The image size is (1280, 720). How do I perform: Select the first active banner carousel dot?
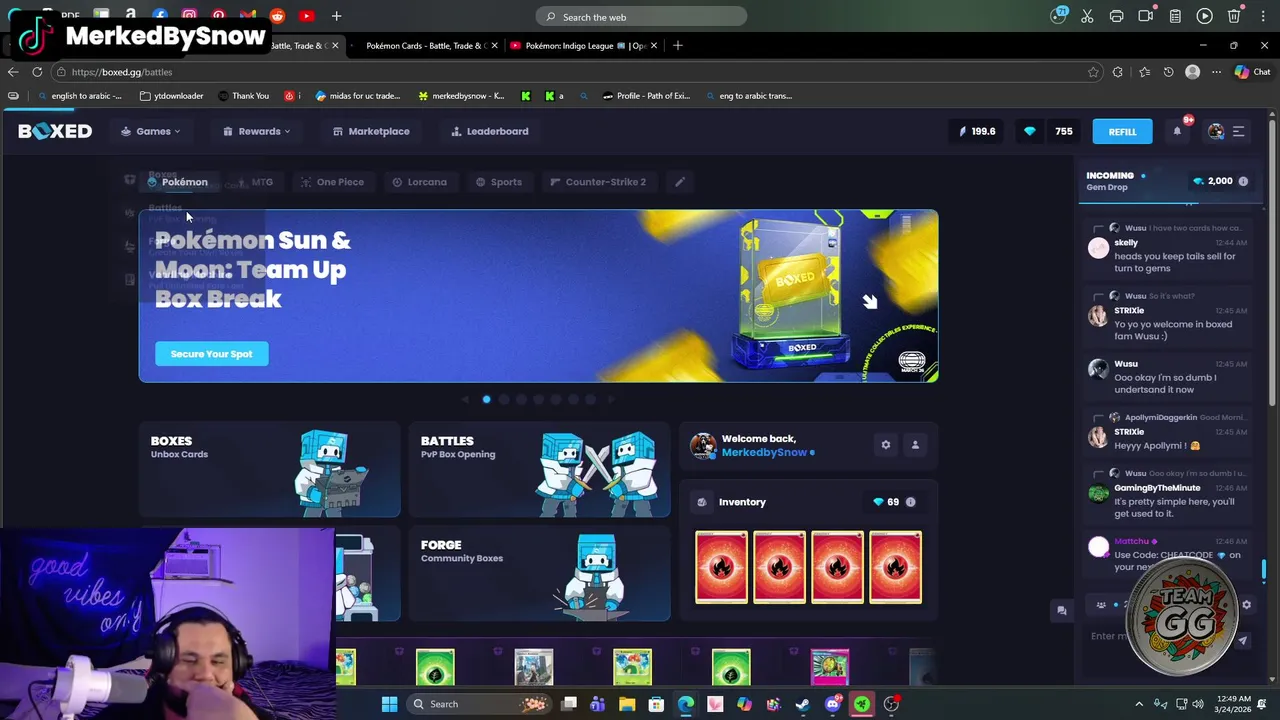[x=486, y=399]
